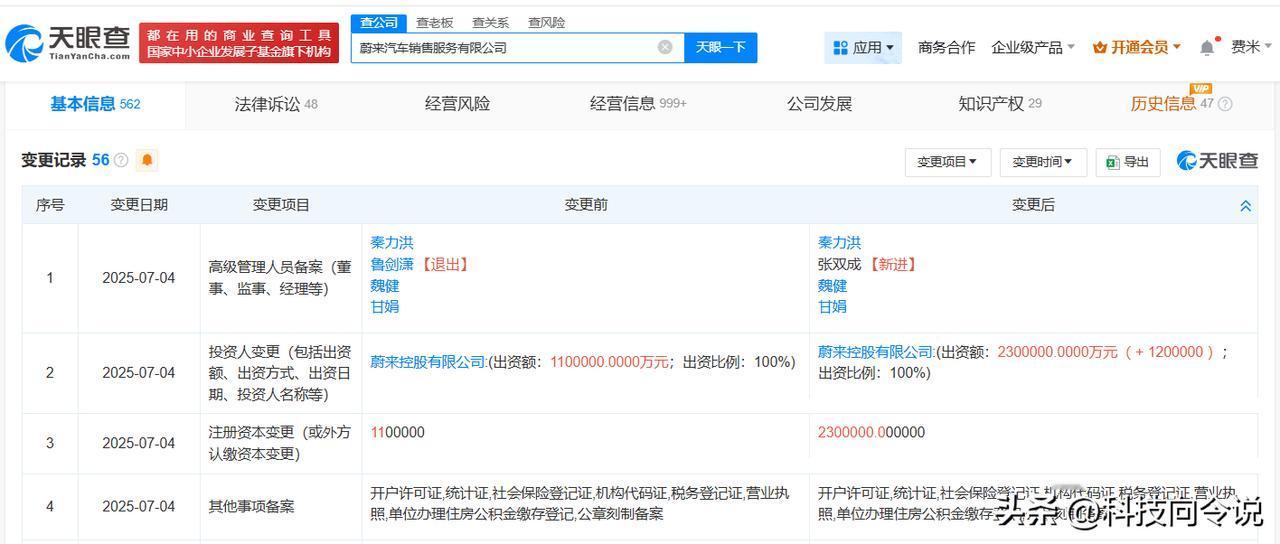
Task: Click the 2300000.000000 value after change
Action: click(871, 433)
